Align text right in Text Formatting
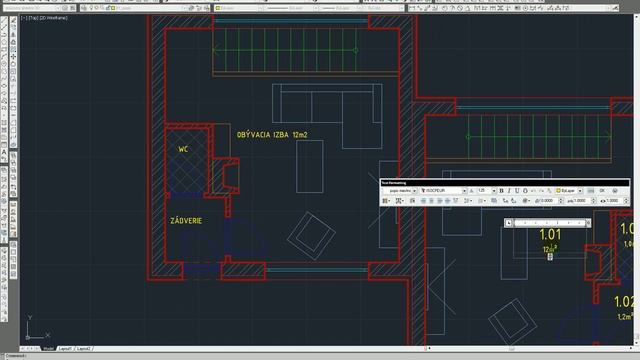 (x=440, y=200)
